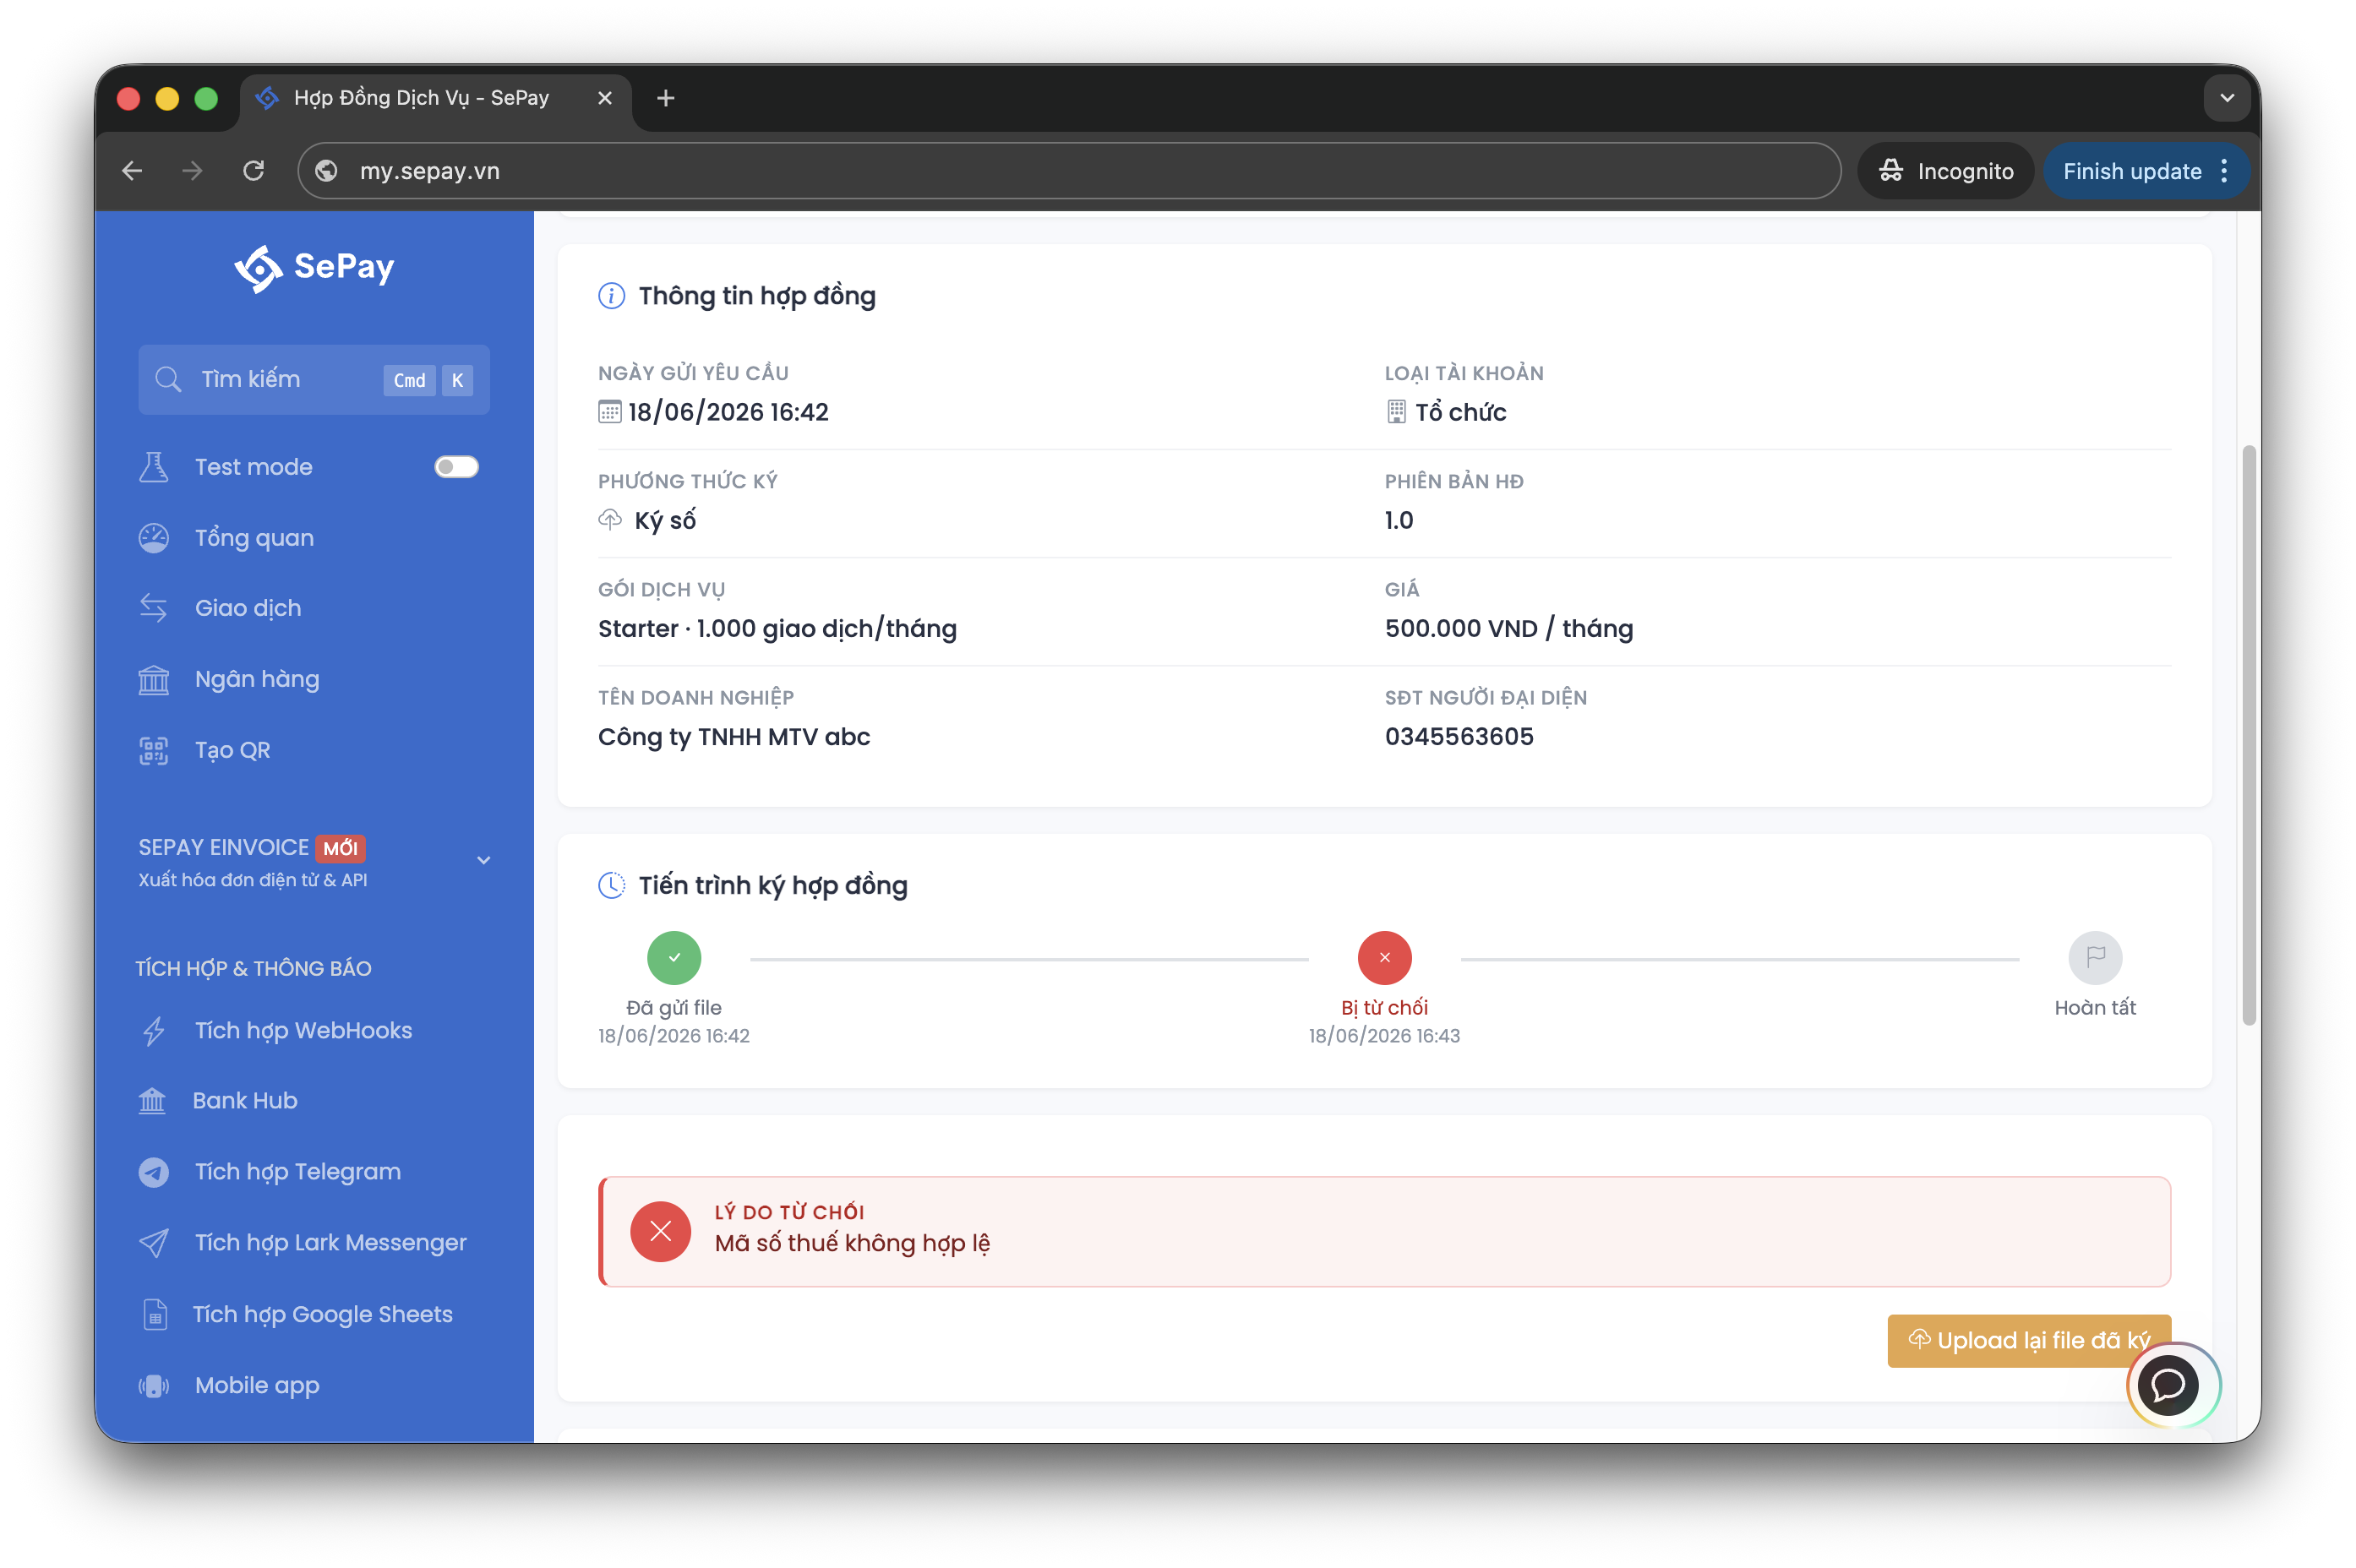Click the Test mode flask icon
Image resolution: width=2356 pixels, height=1568 pixels.
[153, 467]
